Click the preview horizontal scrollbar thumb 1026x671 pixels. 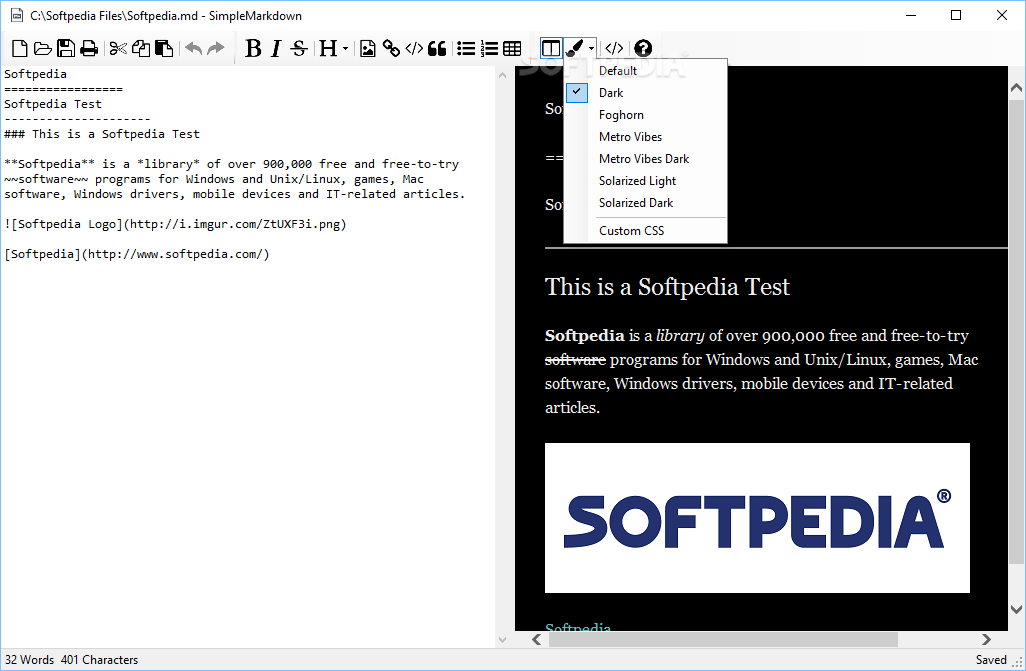[x=723, y=640]
